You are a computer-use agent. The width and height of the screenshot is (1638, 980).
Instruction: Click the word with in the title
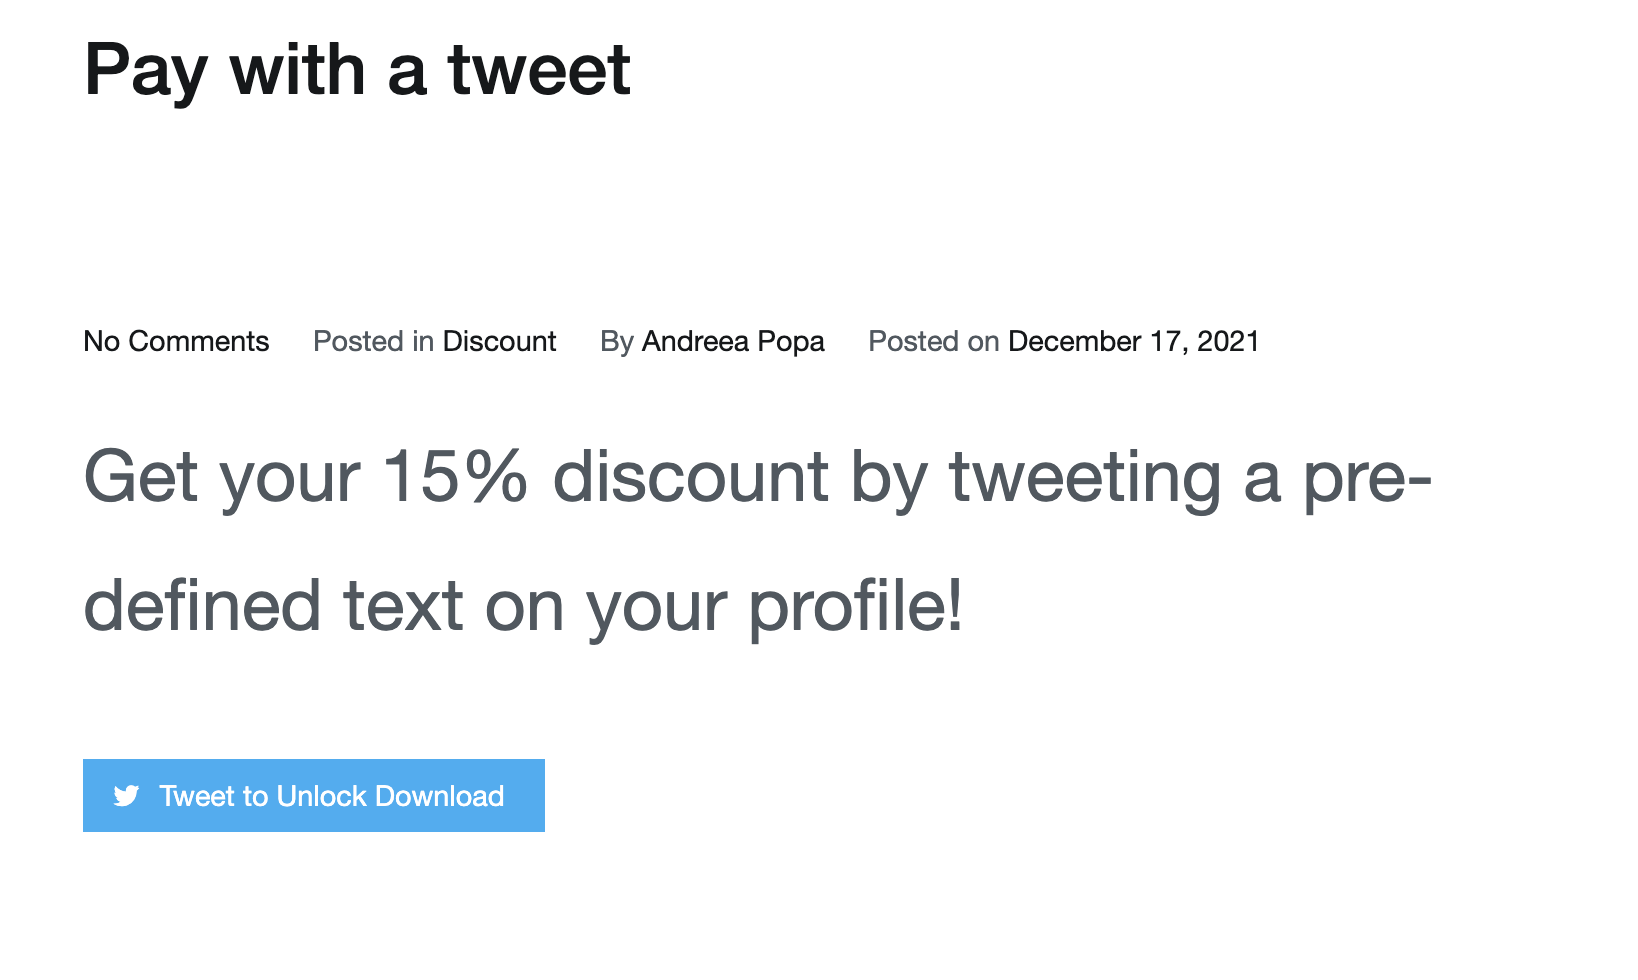click(x=298, y=70)
